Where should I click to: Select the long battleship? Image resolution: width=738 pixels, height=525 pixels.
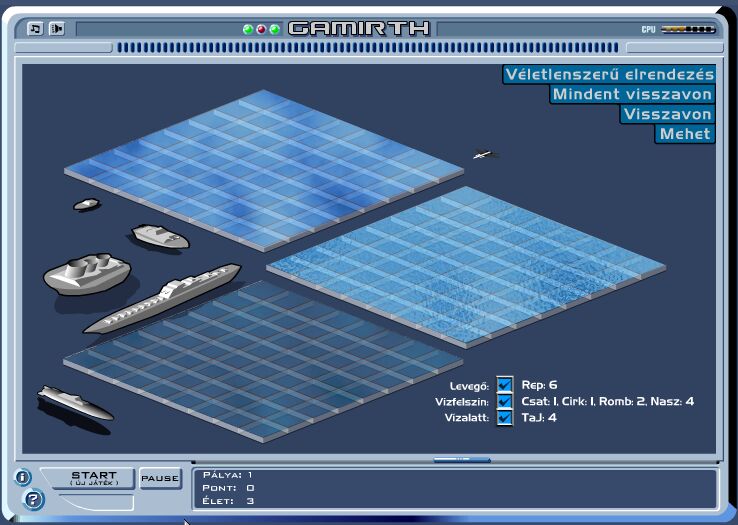pos(162,298)
